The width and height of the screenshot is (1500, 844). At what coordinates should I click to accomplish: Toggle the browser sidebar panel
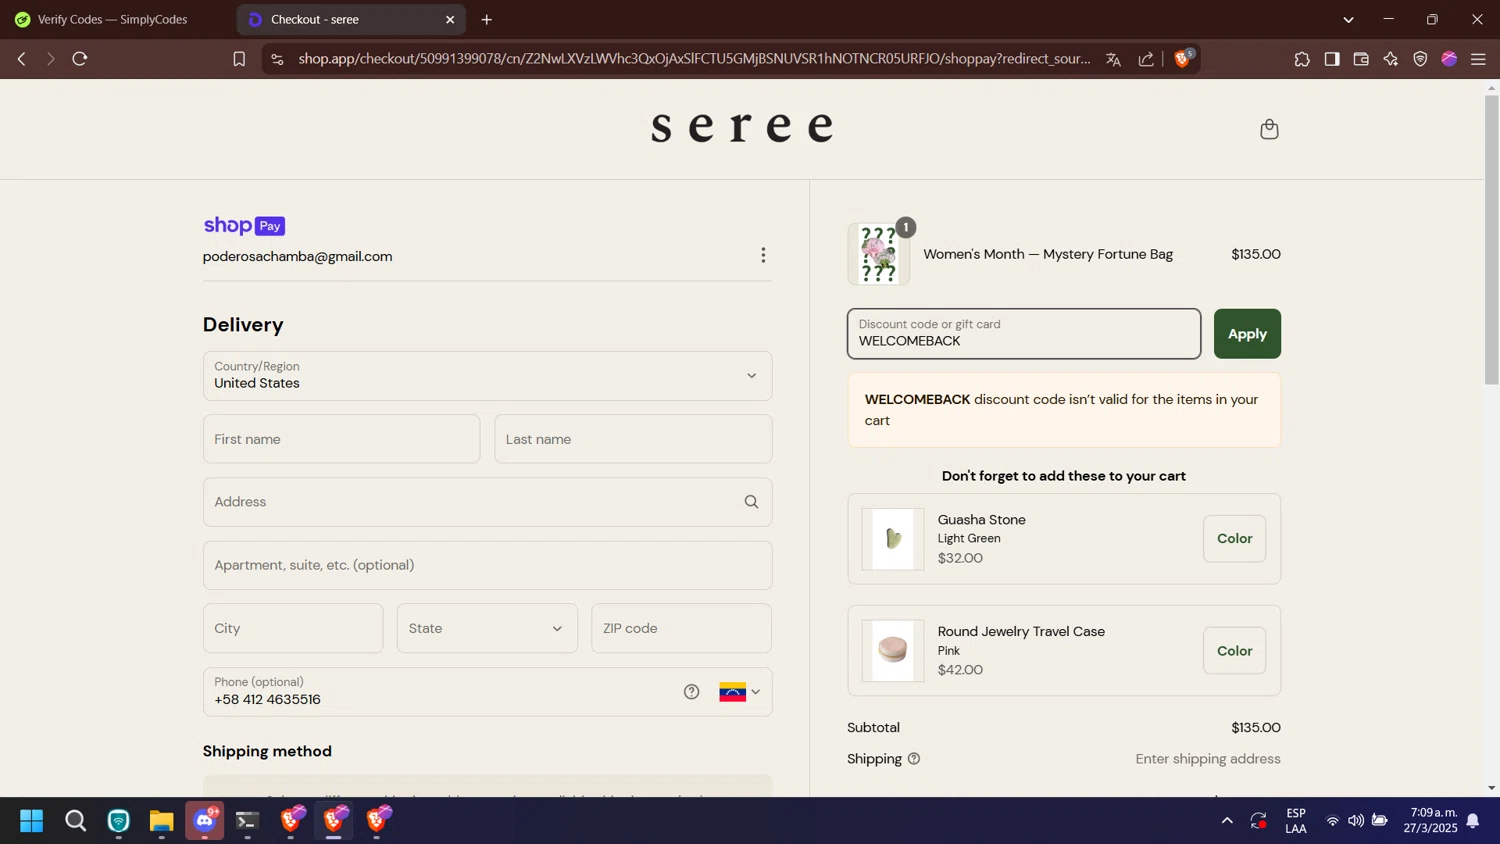pos(1332,59)
